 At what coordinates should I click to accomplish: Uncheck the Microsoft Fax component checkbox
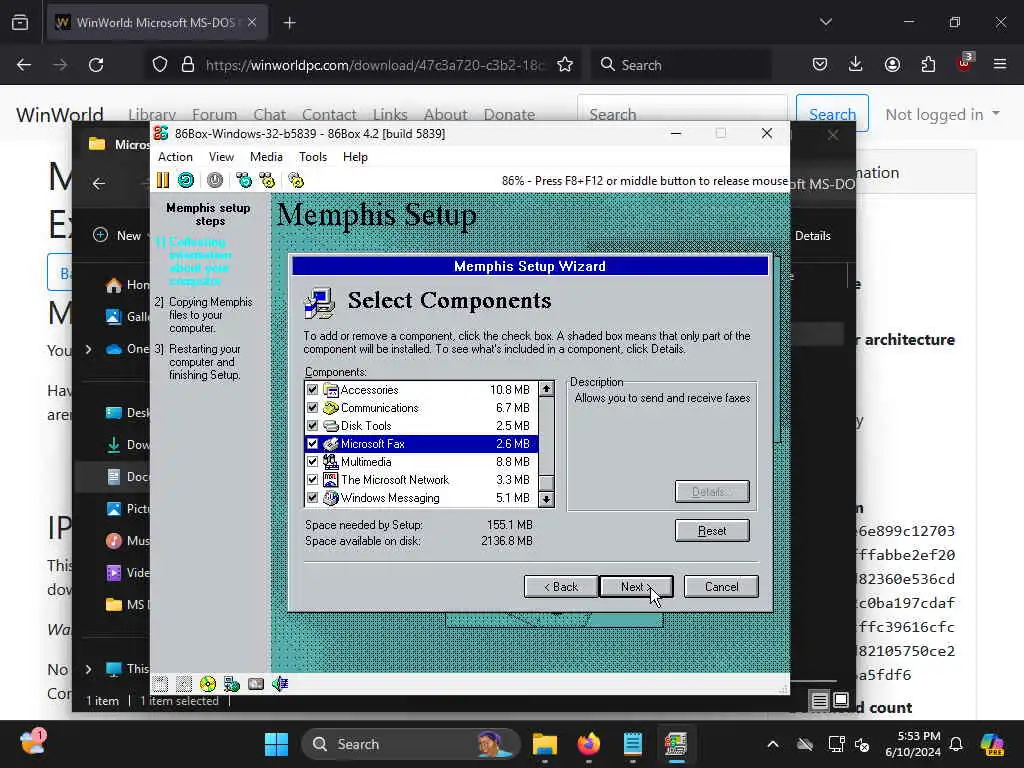point(313,444)
